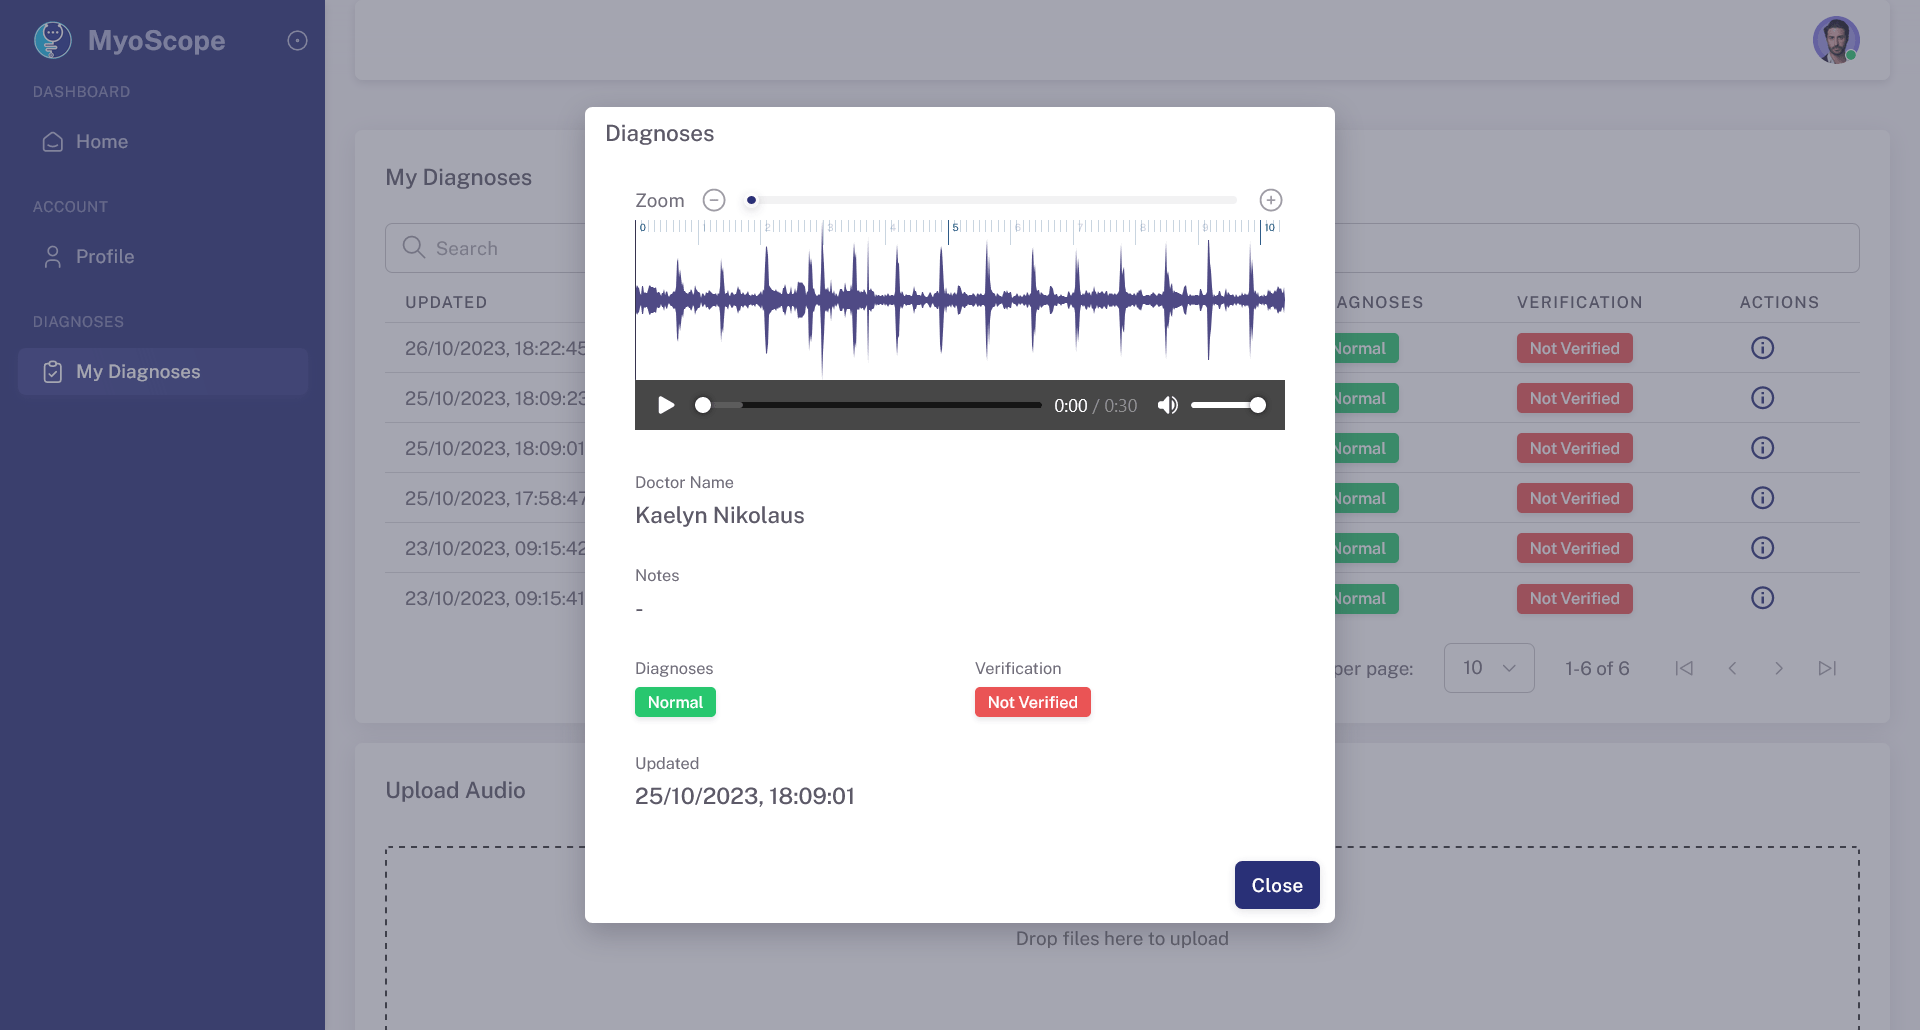
Task: Click Not Verified badge for 23/10/2023 09:15:41
Action: 1574,598
